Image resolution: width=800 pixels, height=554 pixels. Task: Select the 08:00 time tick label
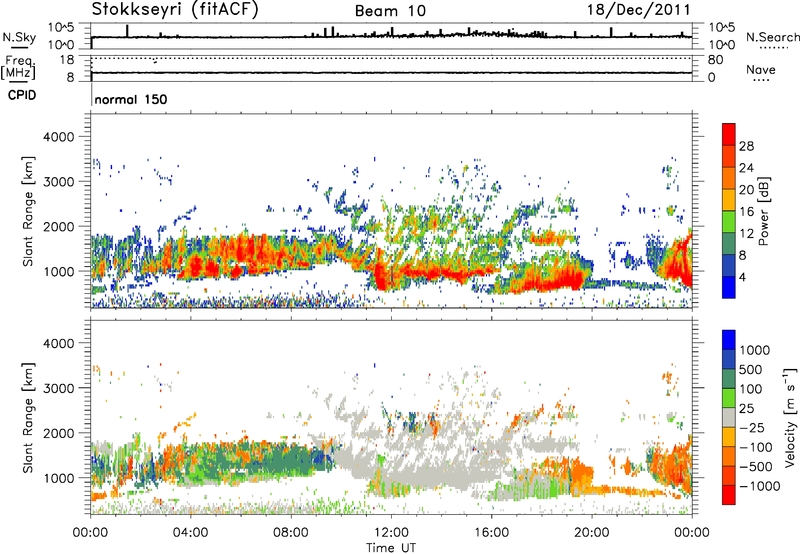(291, 533)
